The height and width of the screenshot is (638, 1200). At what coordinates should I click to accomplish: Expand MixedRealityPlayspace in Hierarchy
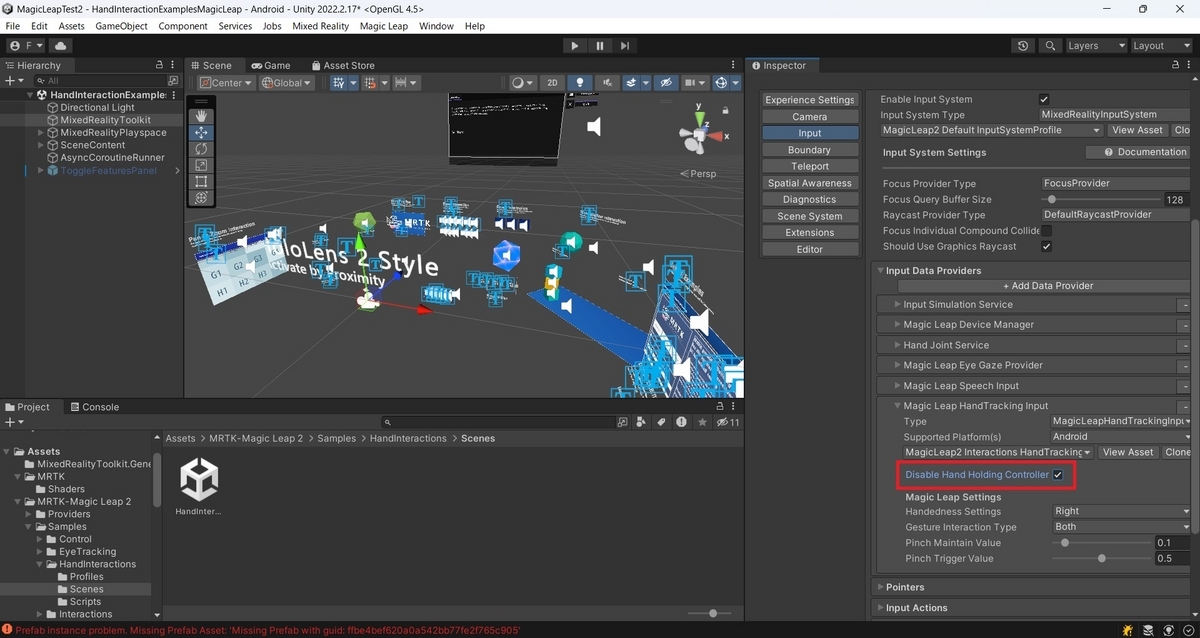point(41,132)
